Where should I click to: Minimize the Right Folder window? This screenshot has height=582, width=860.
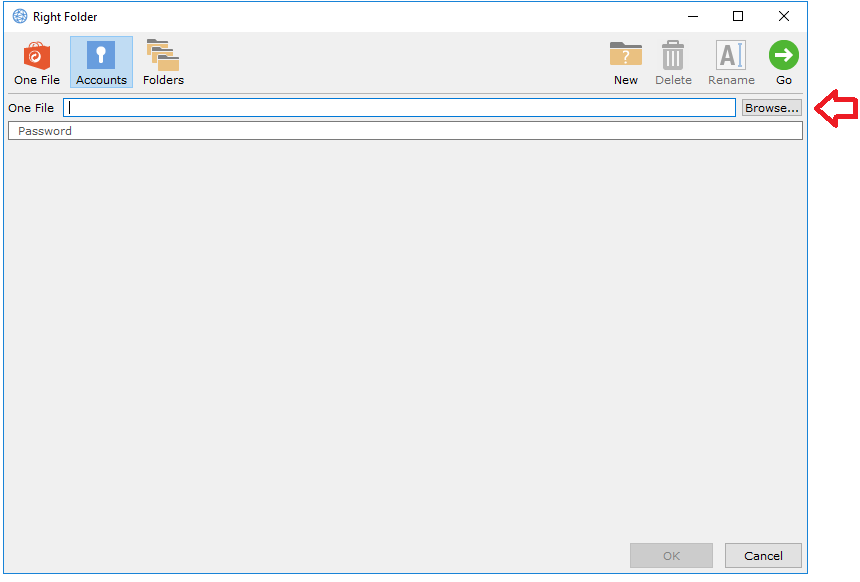click(x=692, y=16)
